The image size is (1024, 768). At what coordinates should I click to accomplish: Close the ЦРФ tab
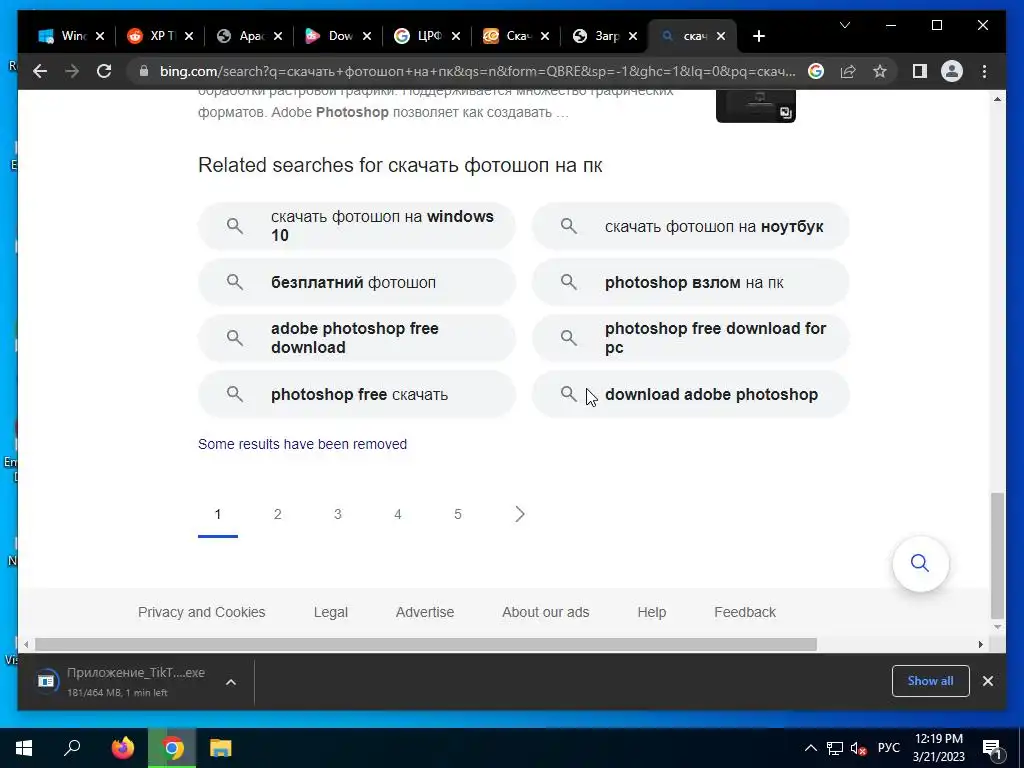point(456,36)
